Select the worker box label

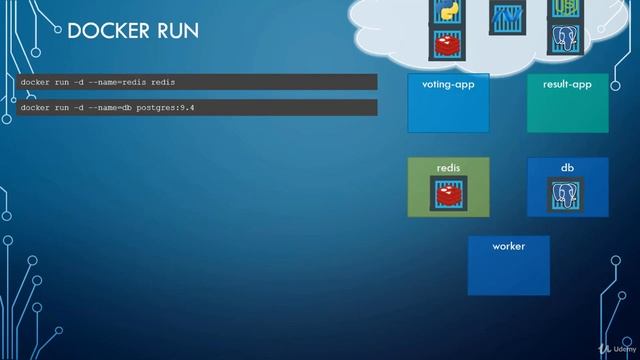pyautogui.click(x=509, y=246)
